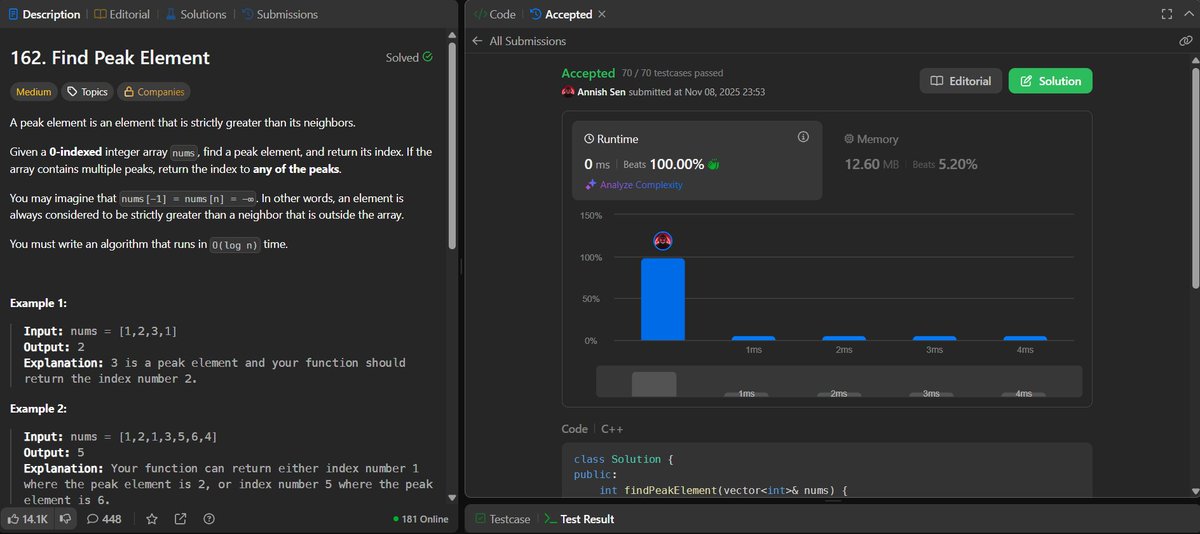This screenshot has width=1200, height=534.
Task: Jump to Topics section
Action: [x=88, y=92]
